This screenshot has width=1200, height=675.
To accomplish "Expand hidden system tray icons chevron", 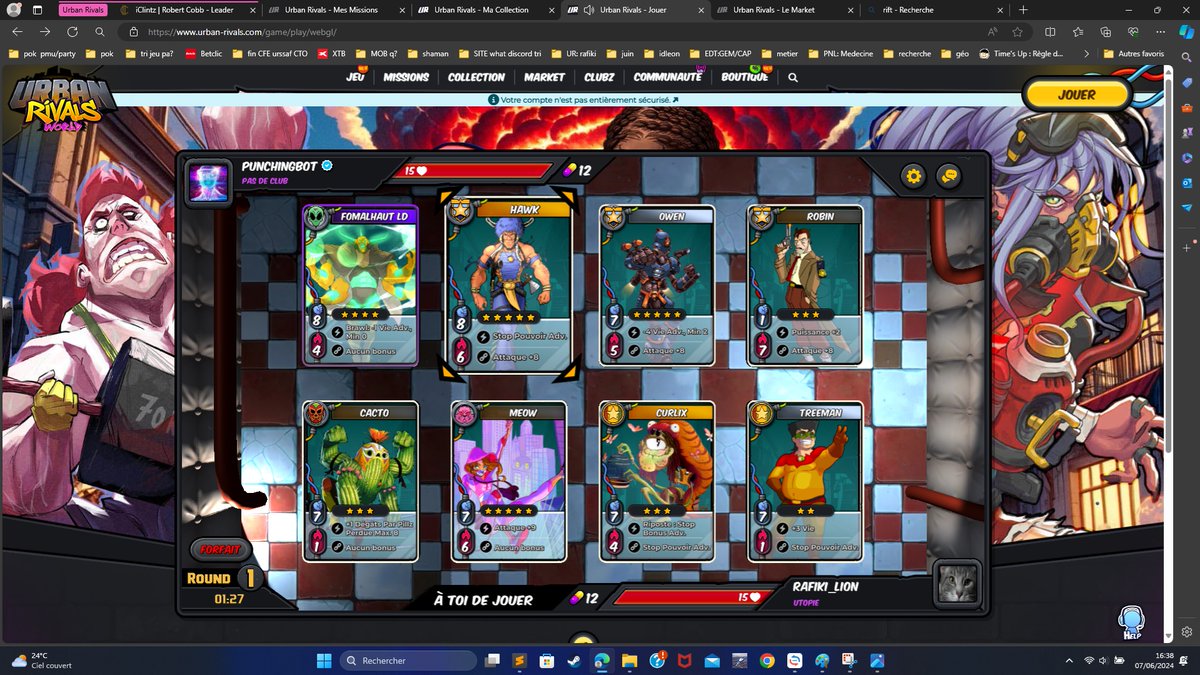I will (1071, 660).
